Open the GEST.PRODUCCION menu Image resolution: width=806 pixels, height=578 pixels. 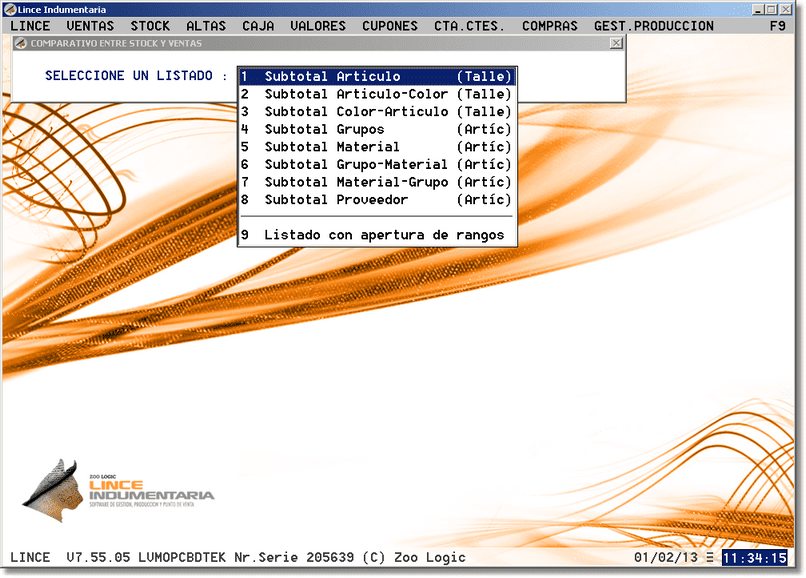coord(653,26)
